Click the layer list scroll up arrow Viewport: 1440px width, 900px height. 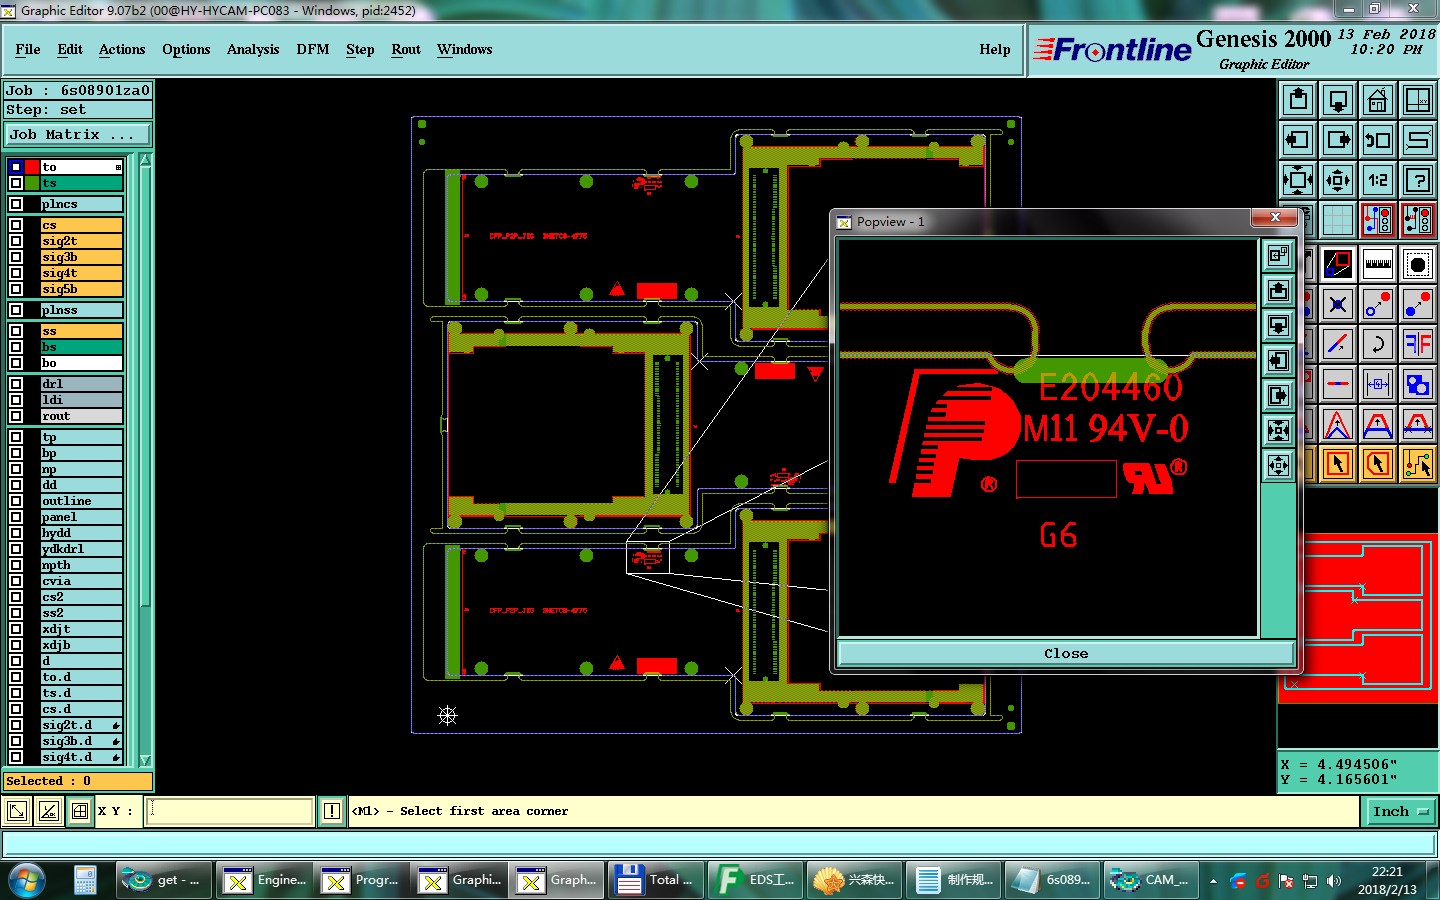tap(145, 160)
